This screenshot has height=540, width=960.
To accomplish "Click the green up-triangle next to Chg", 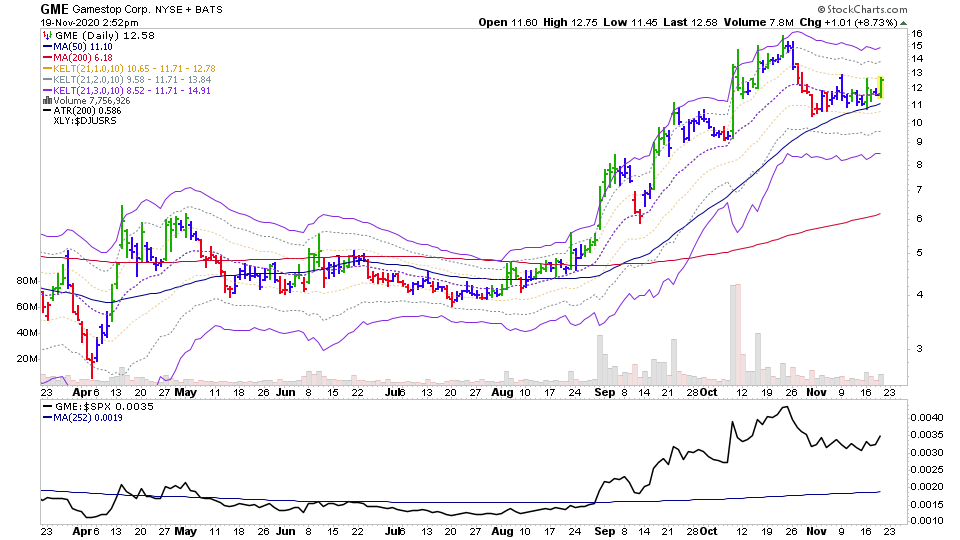I will pos(904,23).
